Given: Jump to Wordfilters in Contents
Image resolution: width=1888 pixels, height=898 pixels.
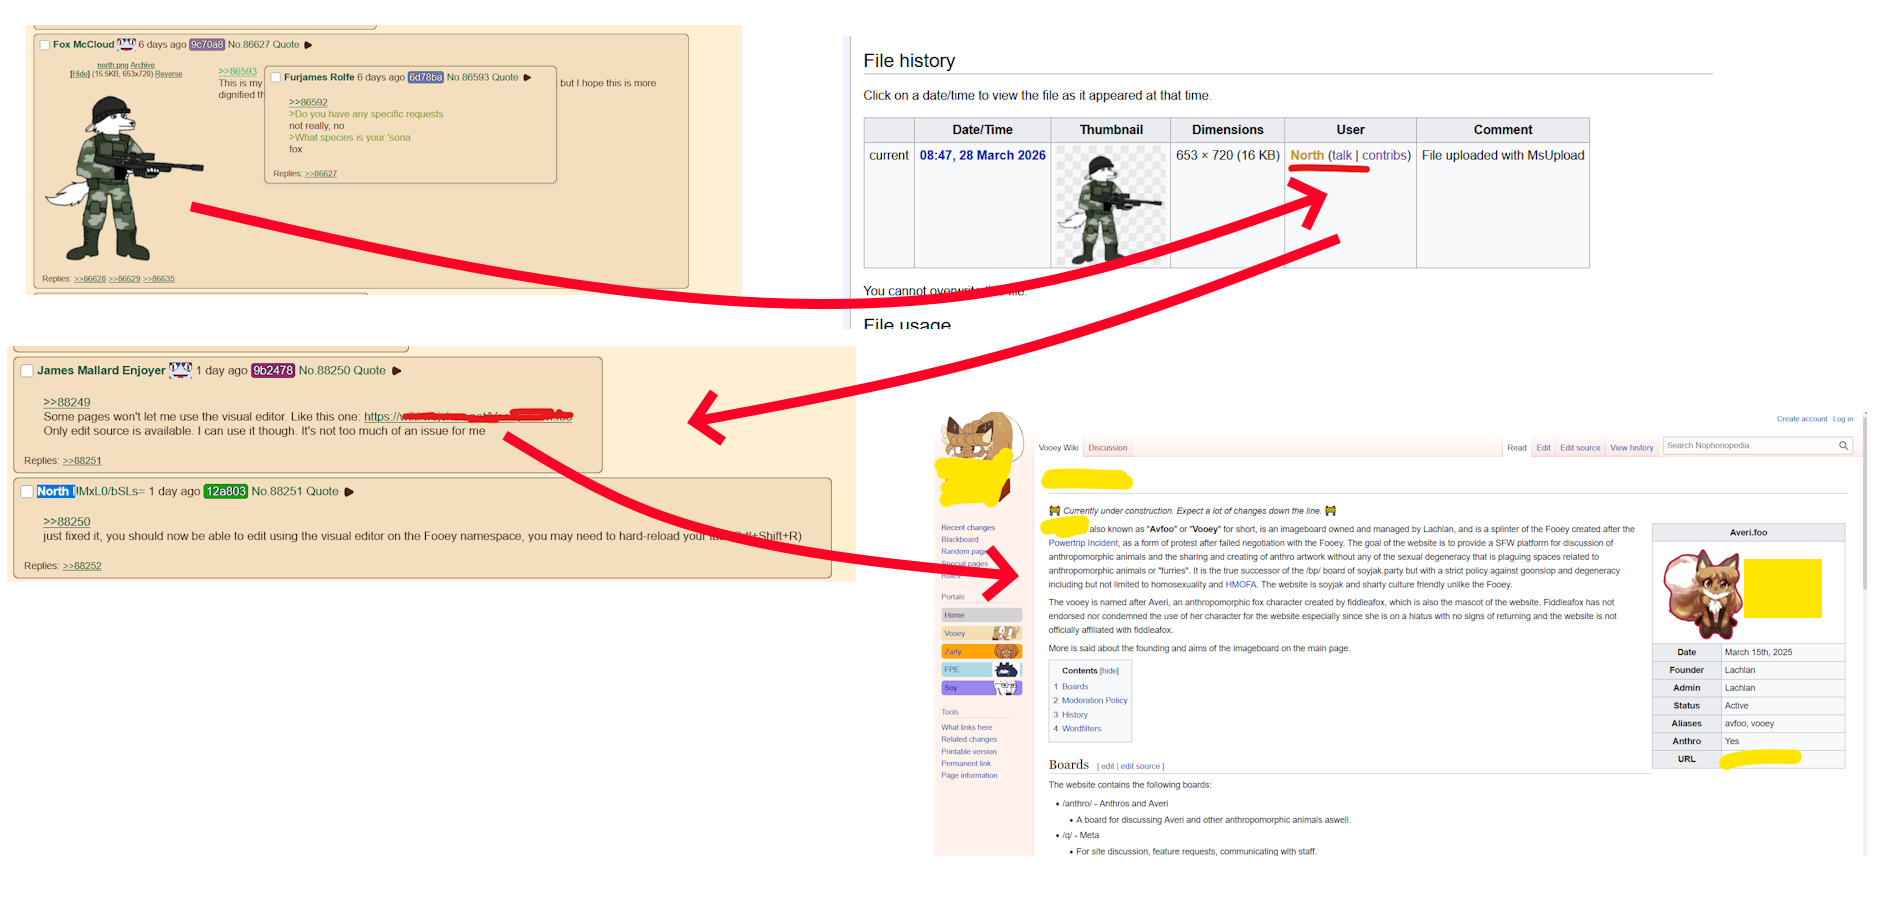Looking at the screenshot, I should [x=1082, y=729].
